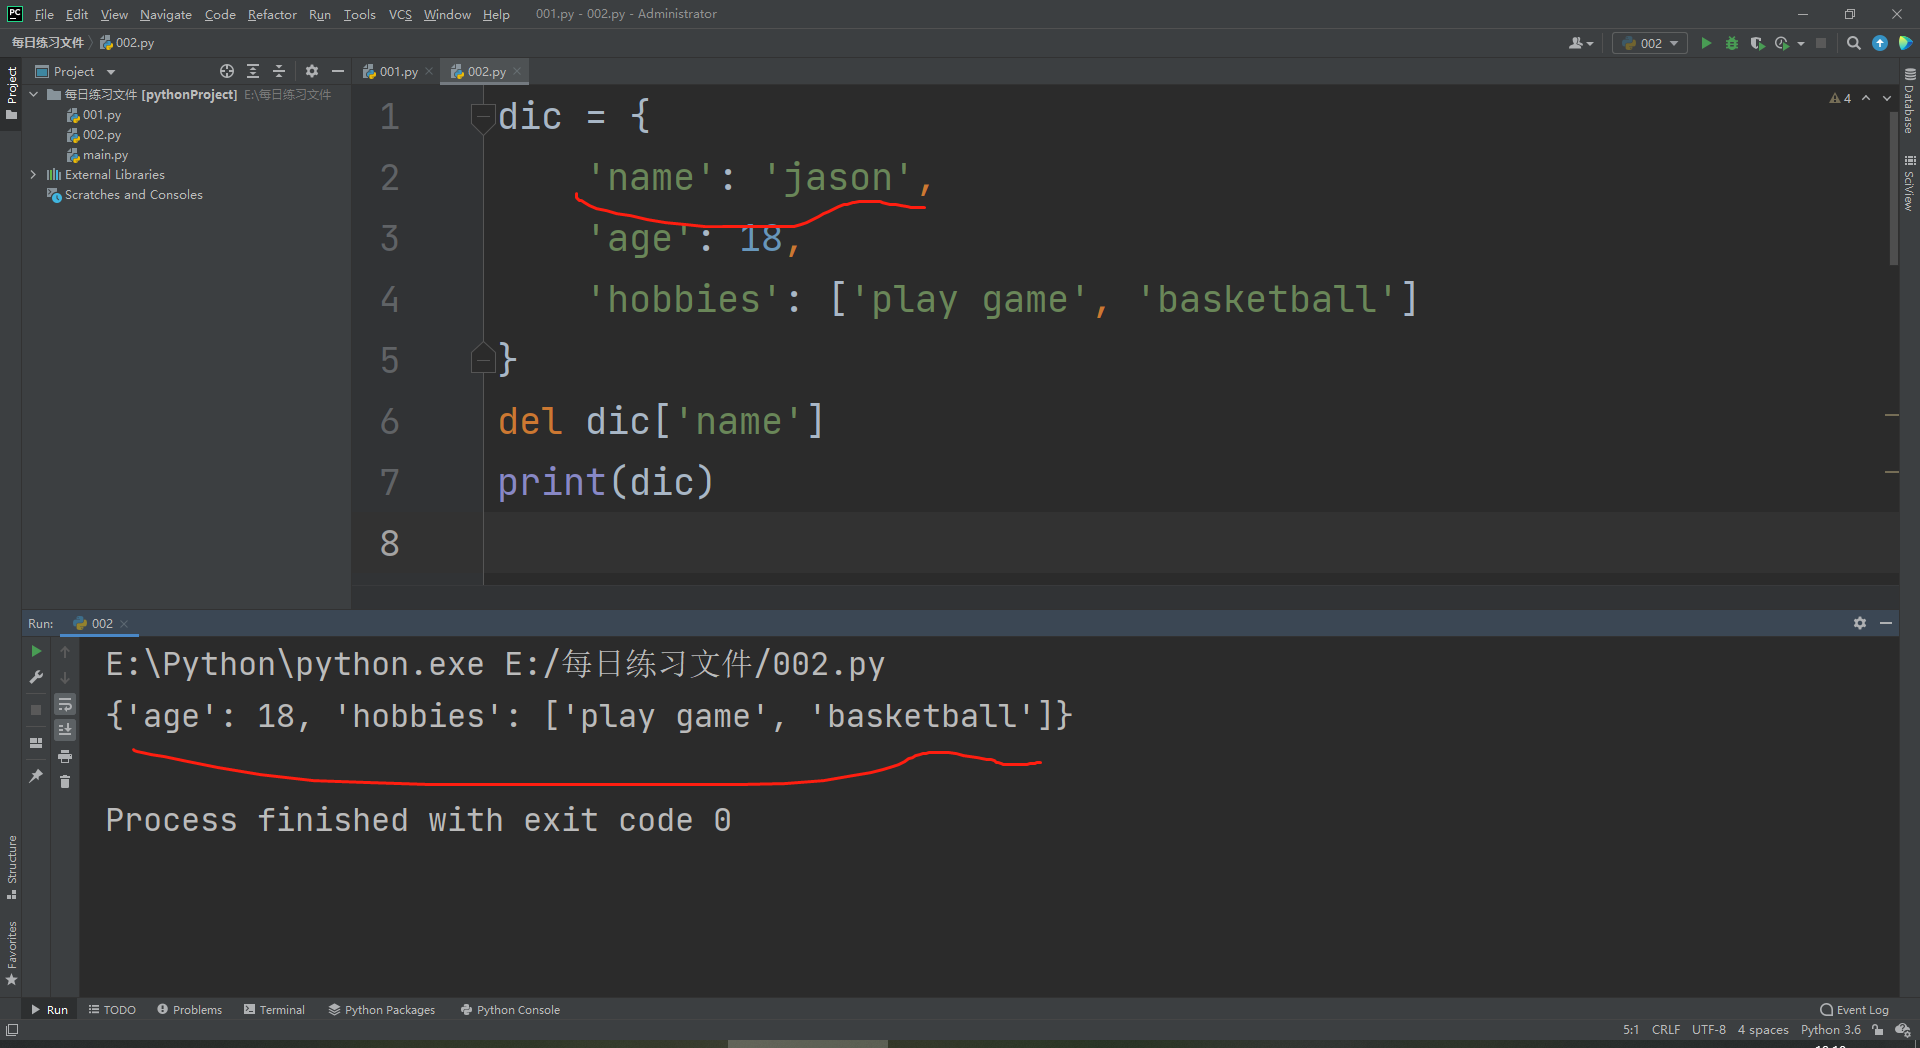The image size is (1920, 1048).
Task: Toggle the Database tool window stripe
Action: click(1909, 101)
